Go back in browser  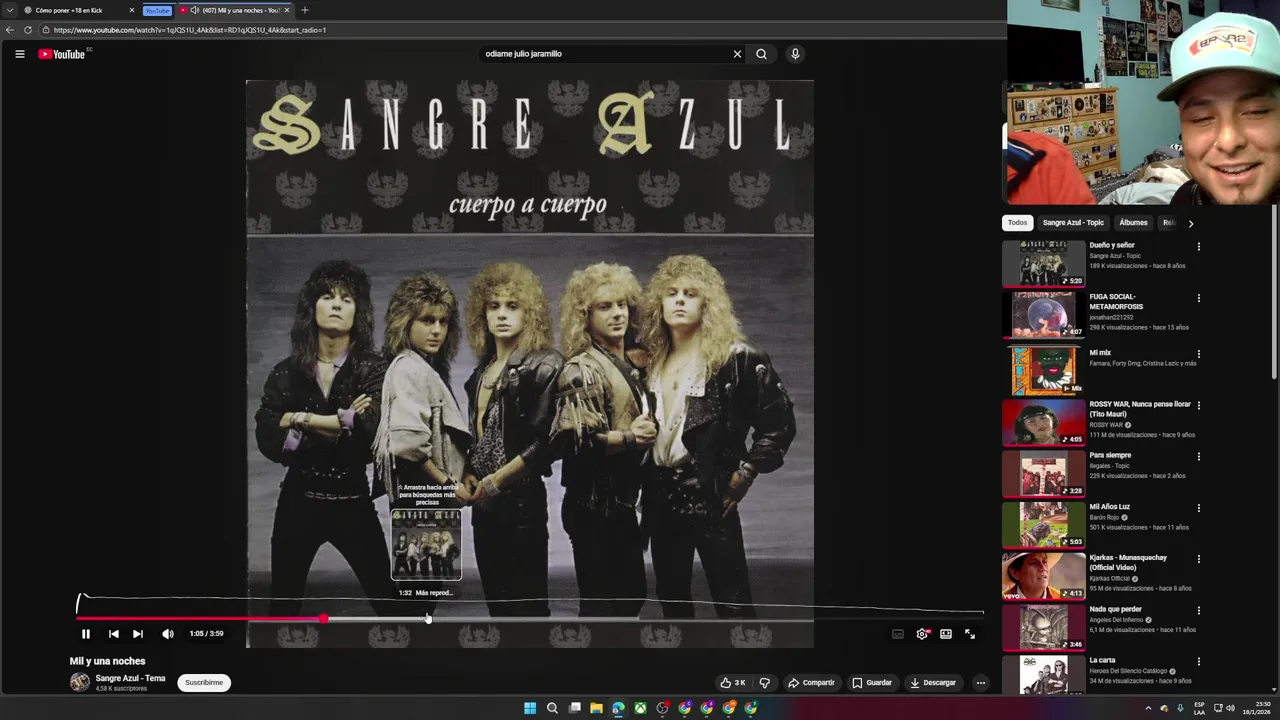[x=9, y=30]
